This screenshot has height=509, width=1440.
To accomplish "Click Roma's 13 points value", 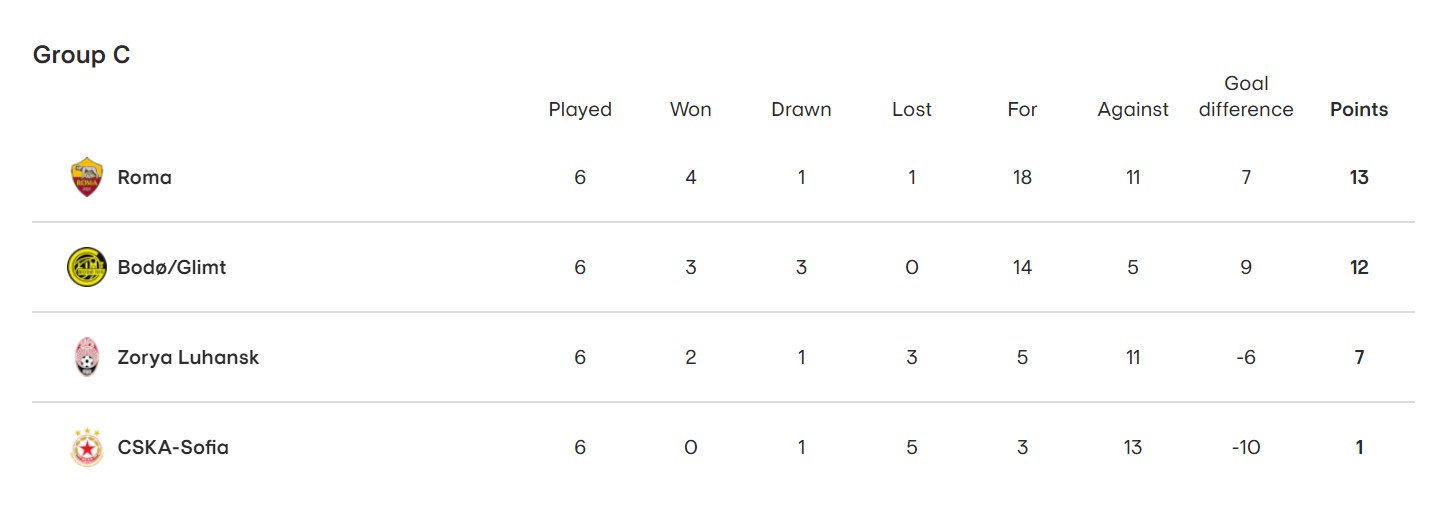I will pyautogui.click(x=1359, y=177).
